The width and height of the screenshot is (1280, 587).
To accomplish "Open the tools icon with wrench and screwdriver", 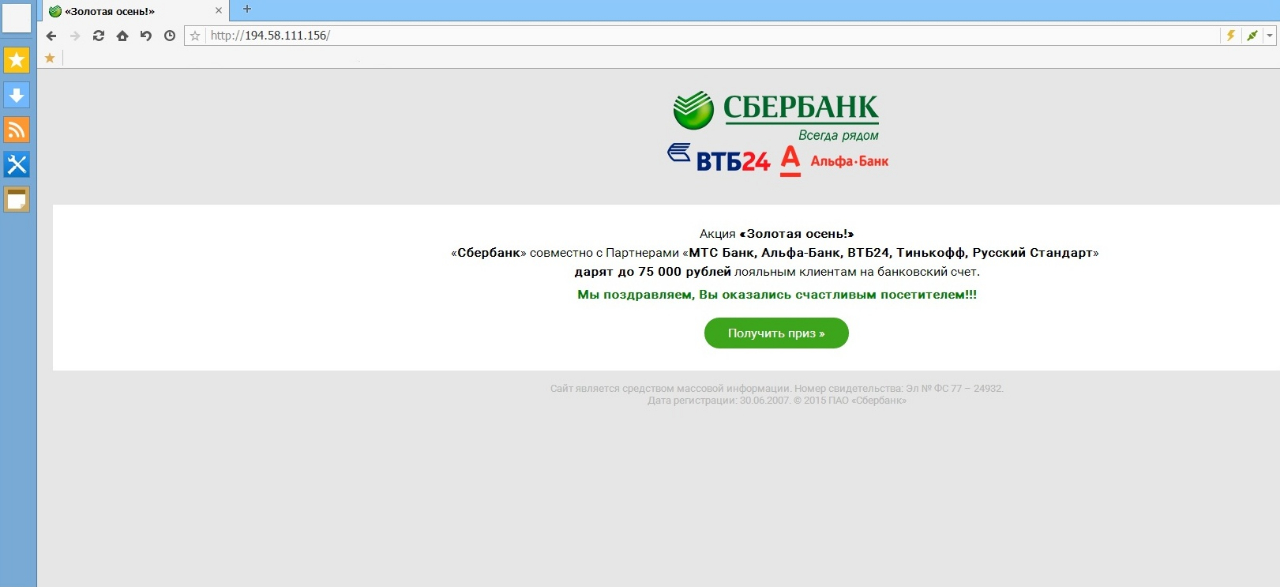I will (17, 165).
